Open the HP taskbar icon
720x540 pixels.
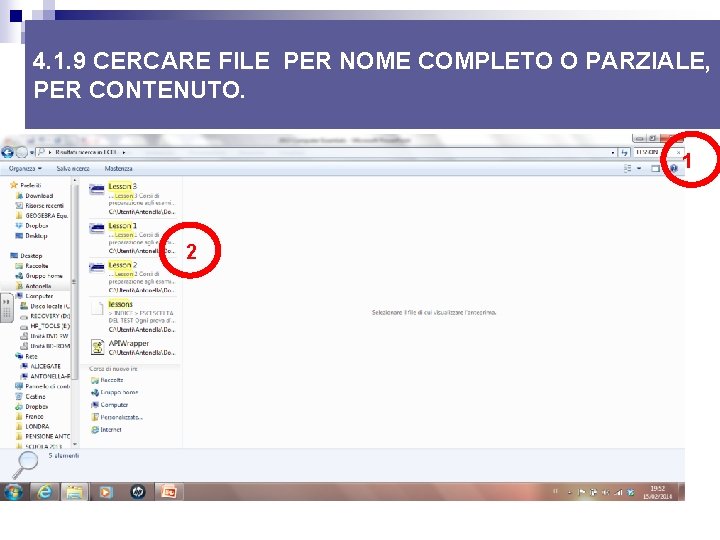click(138, 492)
